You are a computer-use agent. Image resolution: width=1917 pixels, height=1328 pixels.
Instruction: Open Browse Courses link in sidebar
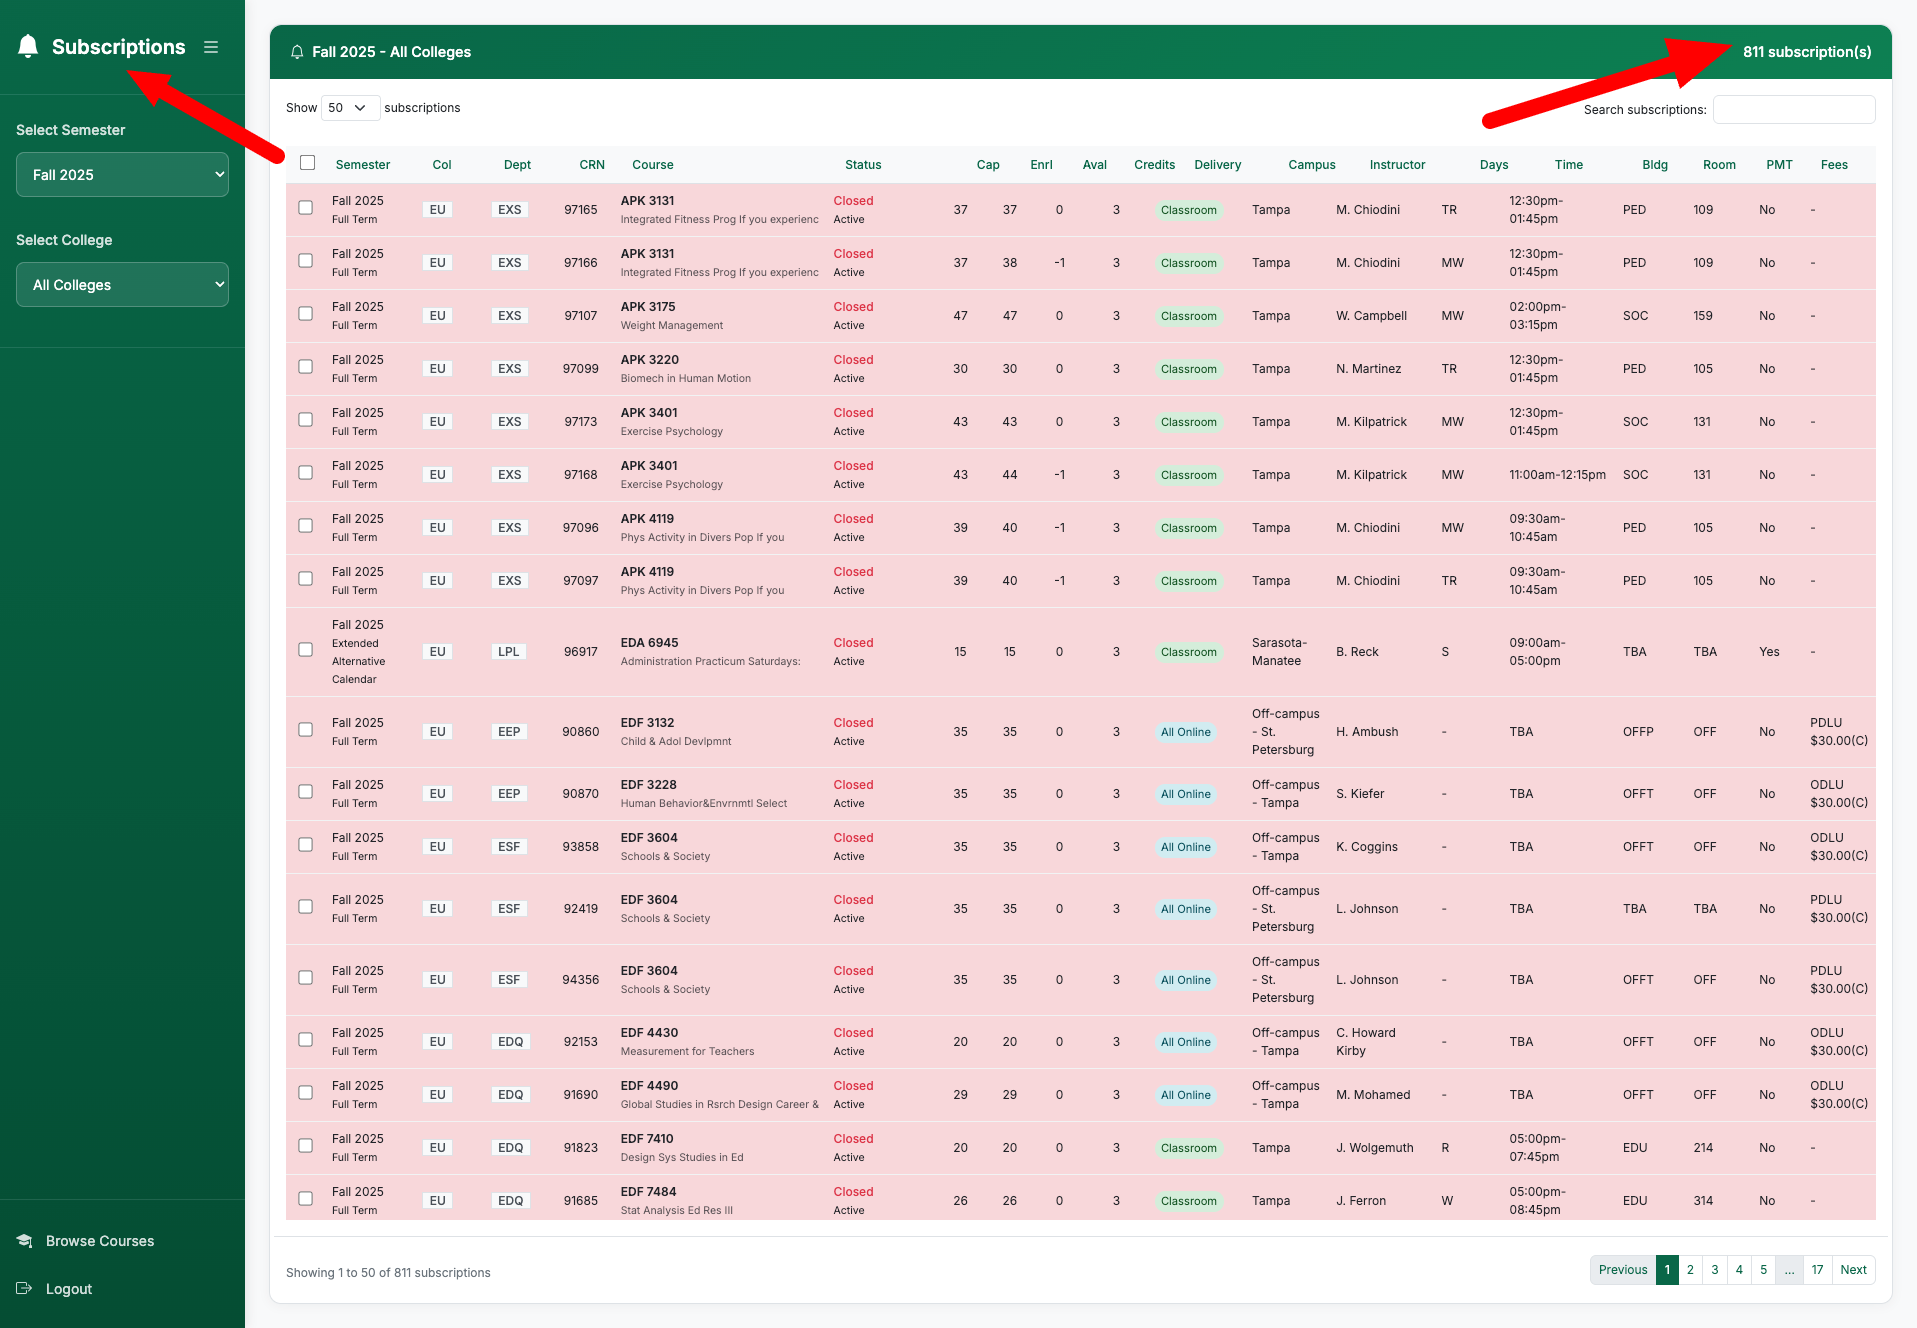click(x=100, y=1241)
